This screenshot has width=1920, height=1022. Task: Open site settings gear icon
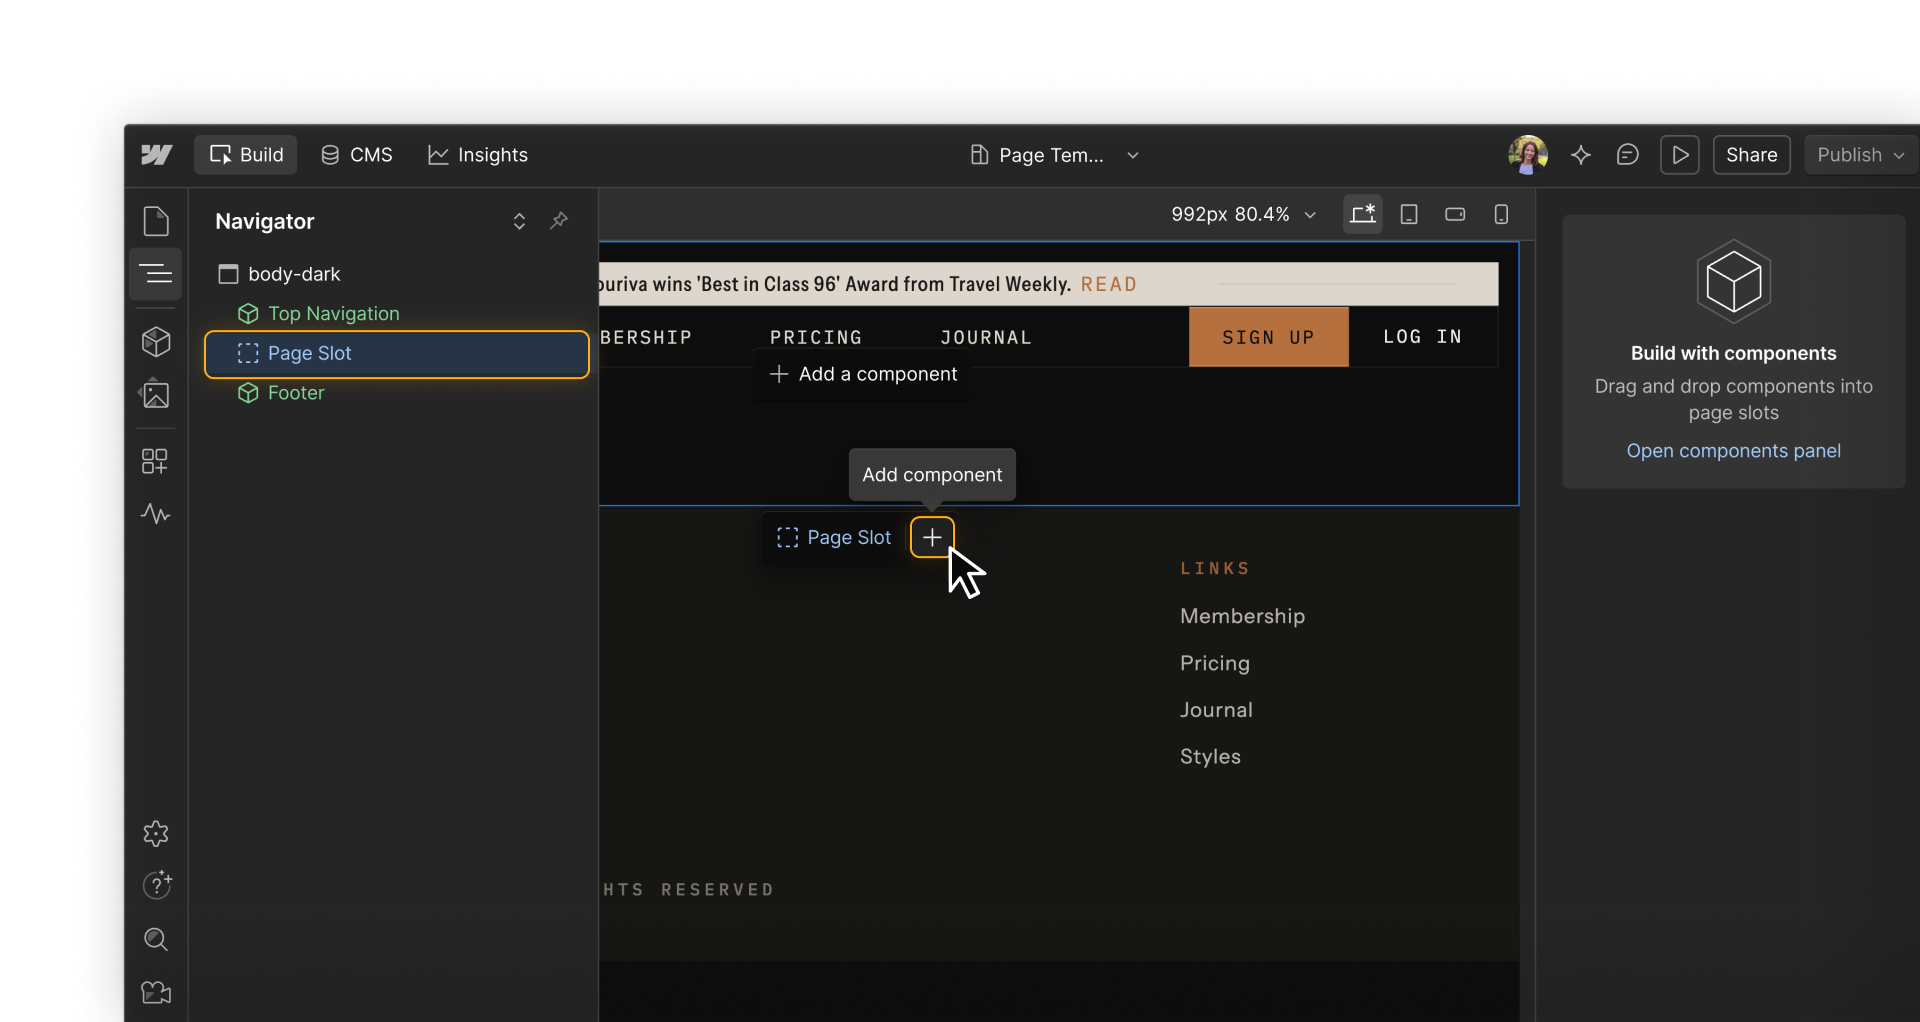pyautogui.click(x=156, y=834)
